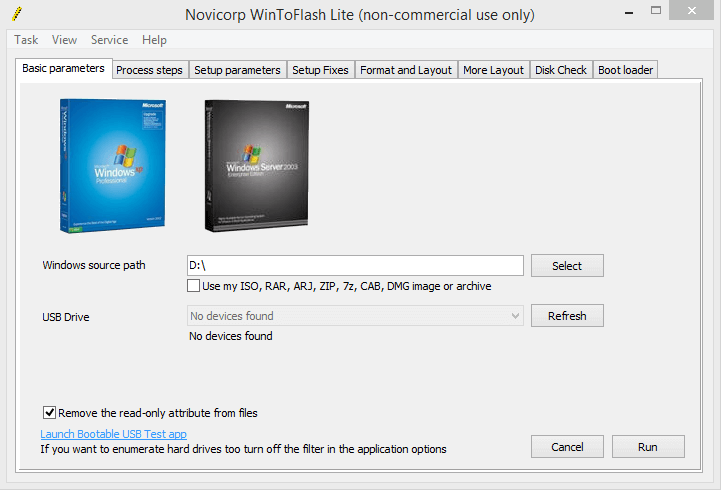Uncheck Remove the read-only attribute option
721x490 pixels.
coord(49,412)
